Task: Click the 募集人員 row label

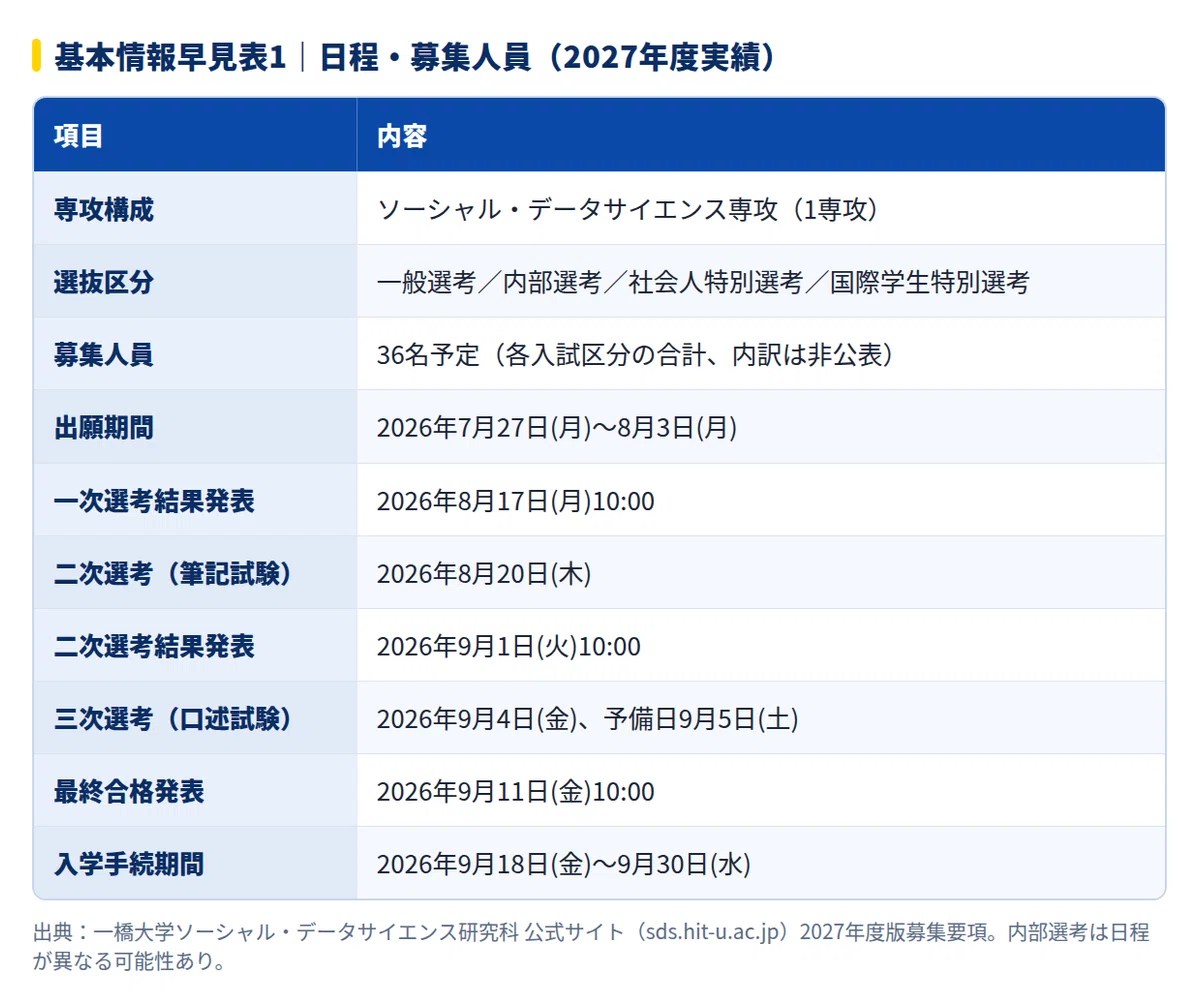Action: [x=195, y=354]
